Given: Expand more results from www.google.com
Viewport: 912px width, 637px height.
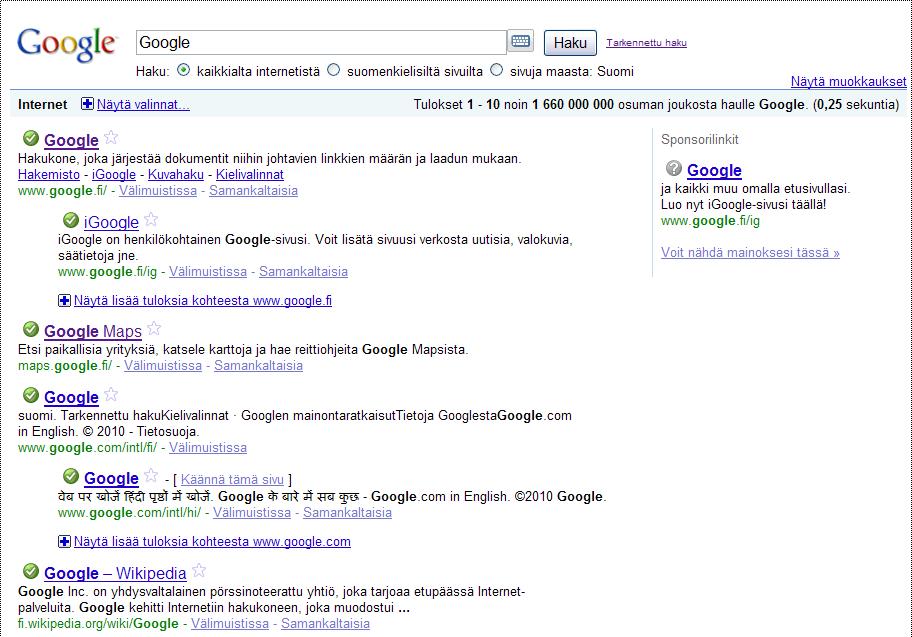Looking at the screenshot, I should (x=205, y=542).
